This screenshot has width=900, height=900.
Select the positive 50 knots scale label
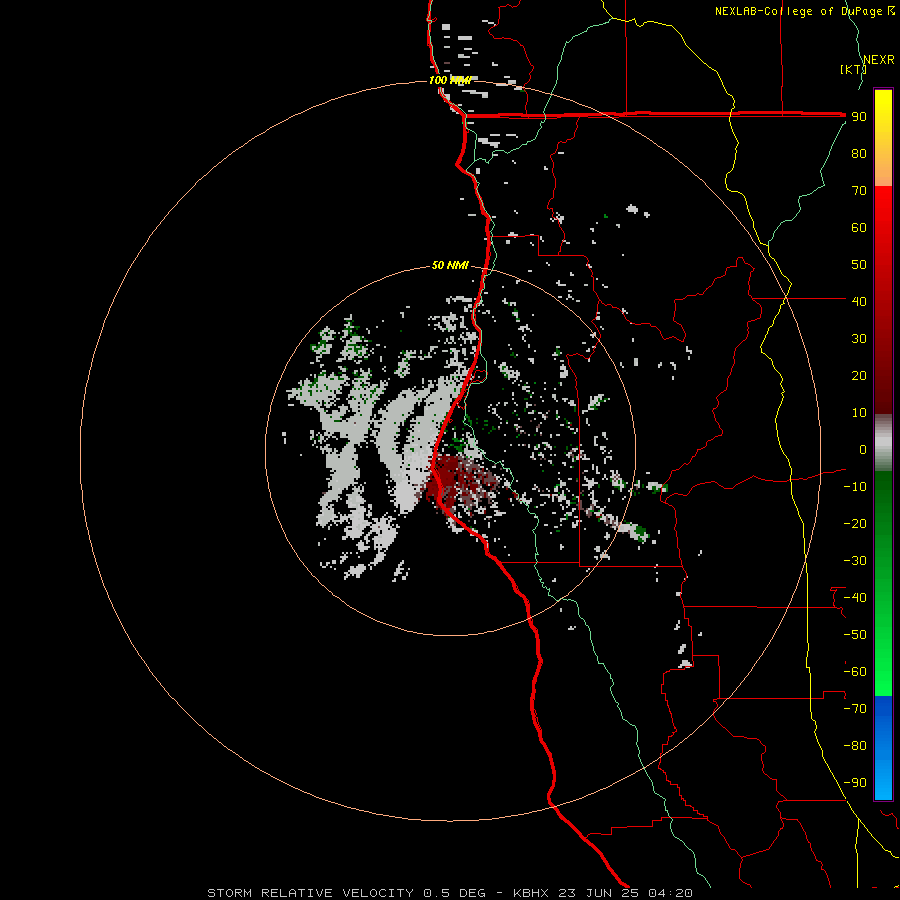pyautogui.click(x=859, y=265)
